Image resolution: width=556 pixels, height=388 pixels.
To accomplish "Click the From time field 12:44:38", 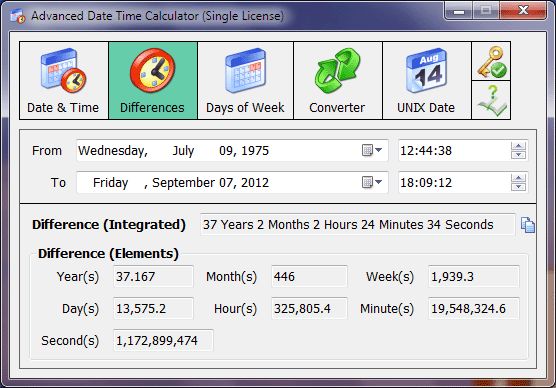I will click(454, 150).
